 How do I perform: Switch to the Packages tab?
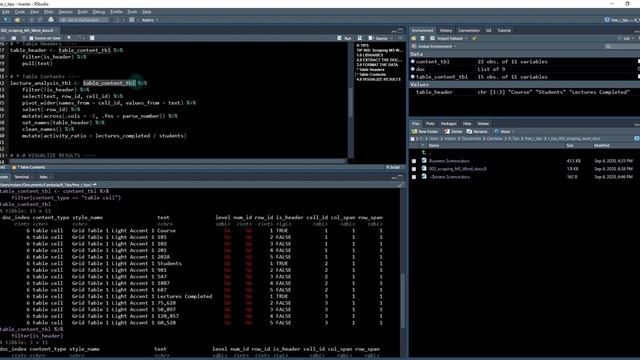point(449,124)
